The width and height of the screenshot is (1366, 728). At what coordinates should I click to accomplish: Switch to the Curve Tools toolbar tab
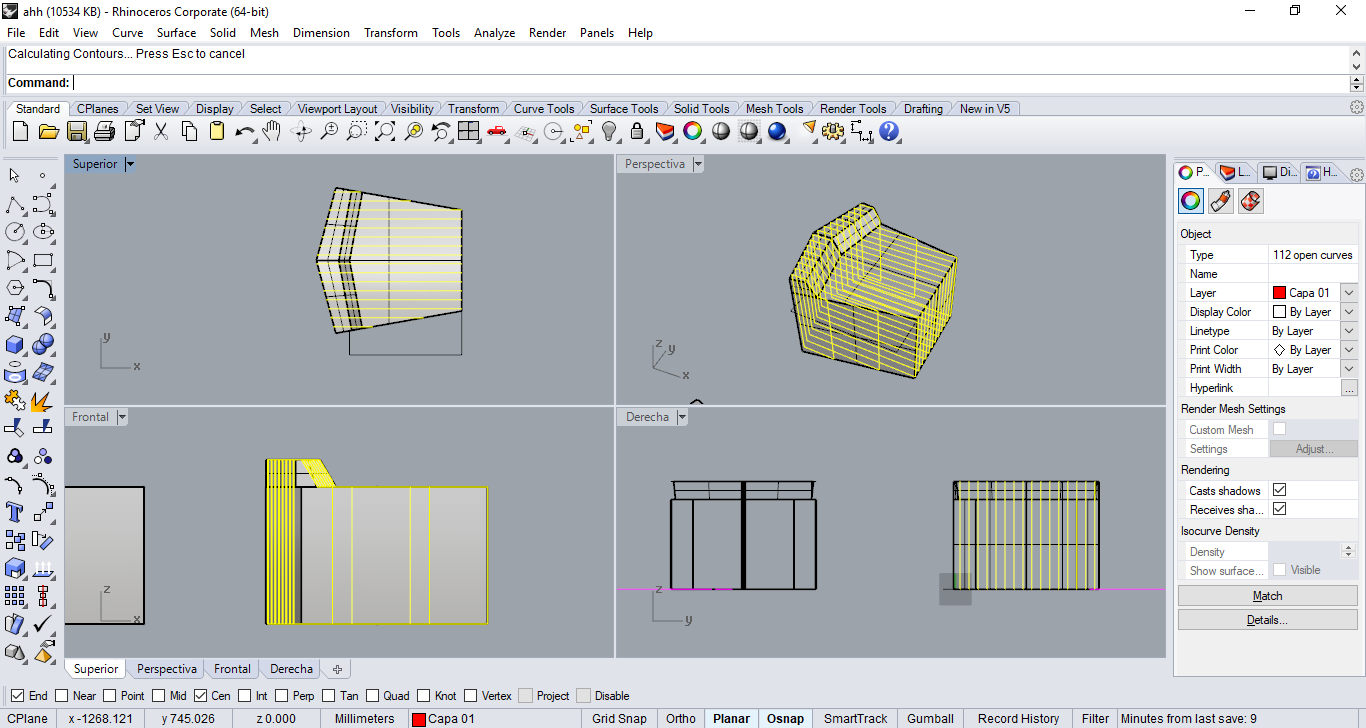[x=544, y=109]
